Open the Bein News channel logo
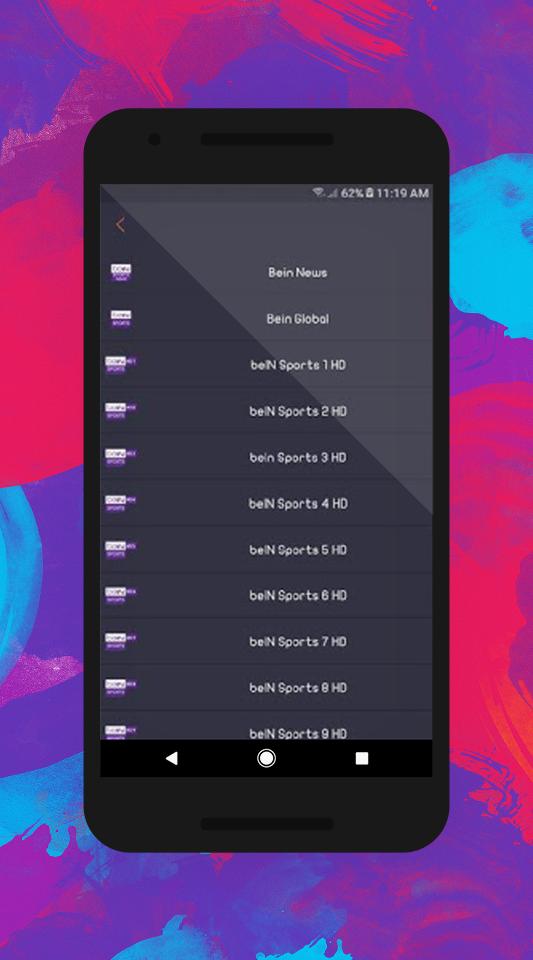The height and width of the screenshot is (960, 533). (x=121, y=272)
